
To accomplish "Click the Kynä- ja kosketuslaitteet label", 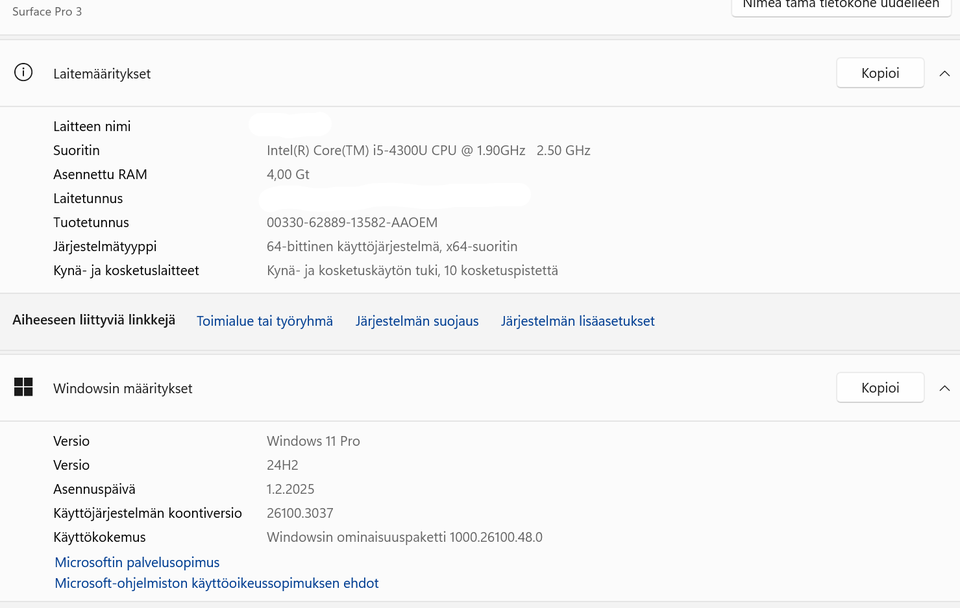I will click(x=126, y=271).
